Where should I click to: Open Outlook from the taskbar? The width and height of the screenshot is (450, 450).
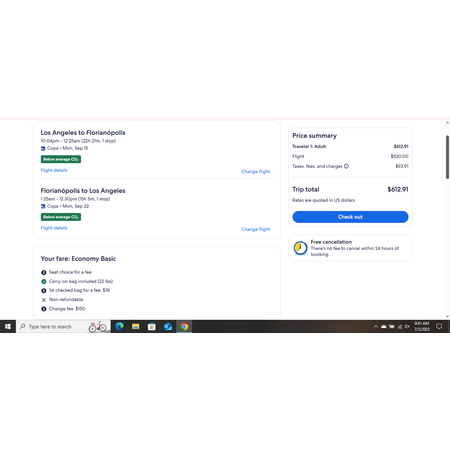click(x=168, y=326)
